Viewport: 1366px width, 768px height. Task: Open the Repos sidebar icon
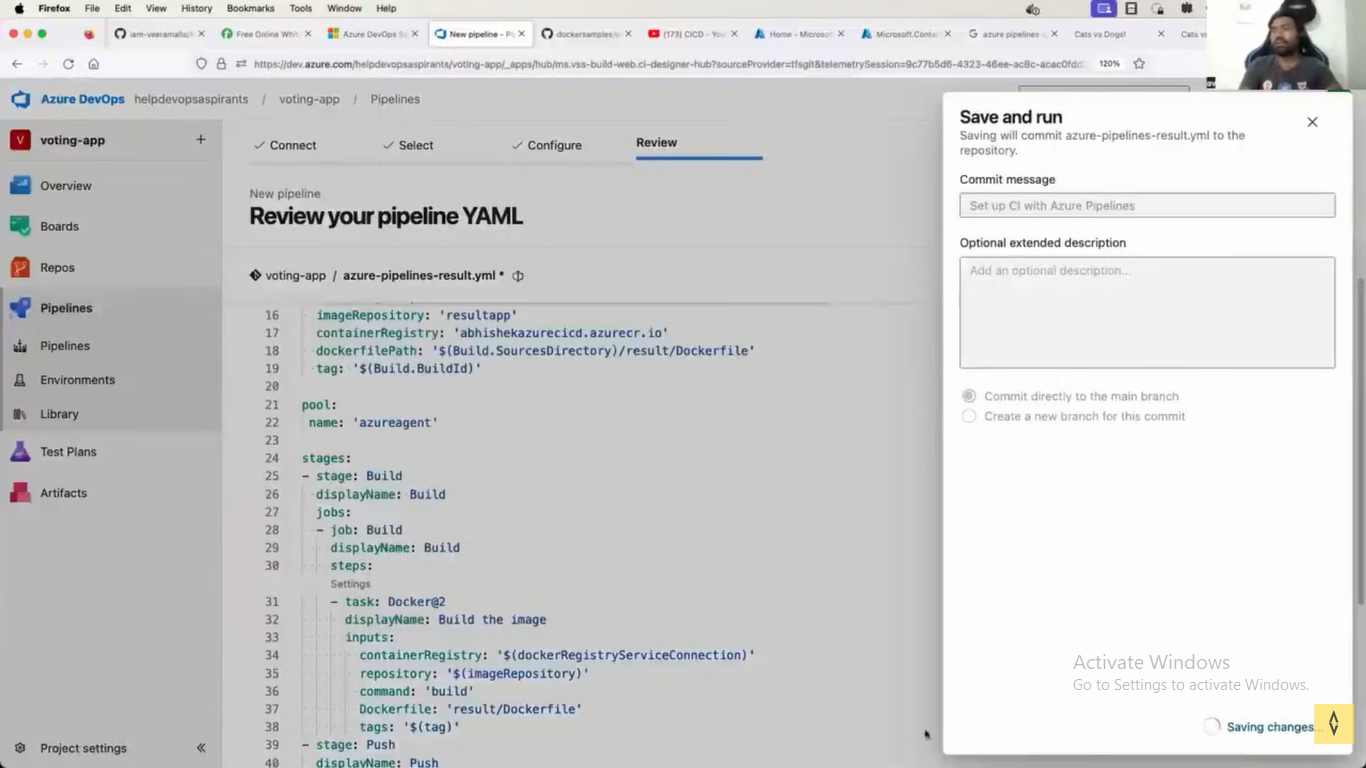[20, 267]
